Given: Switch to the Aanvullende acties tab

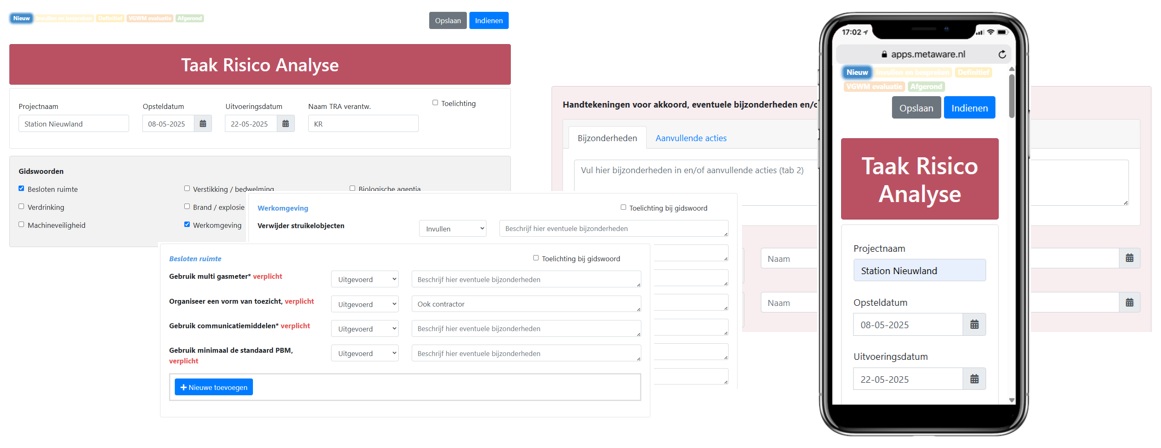Looking at the screenshot, I should (x=691, y=138).
